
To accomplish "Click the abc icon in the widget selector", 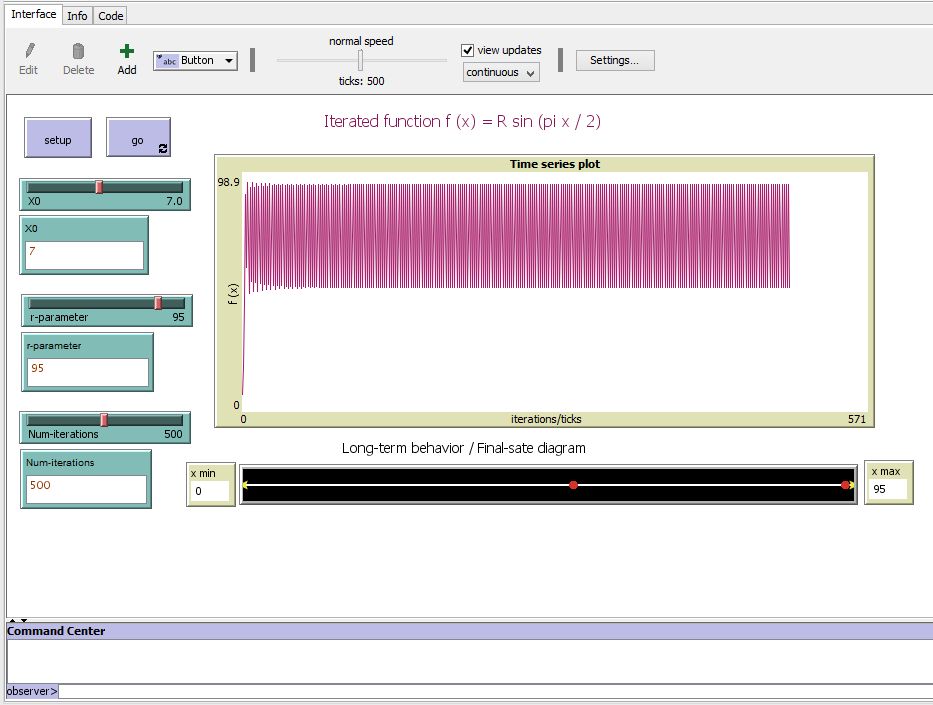I will click(x=170, y=60).
